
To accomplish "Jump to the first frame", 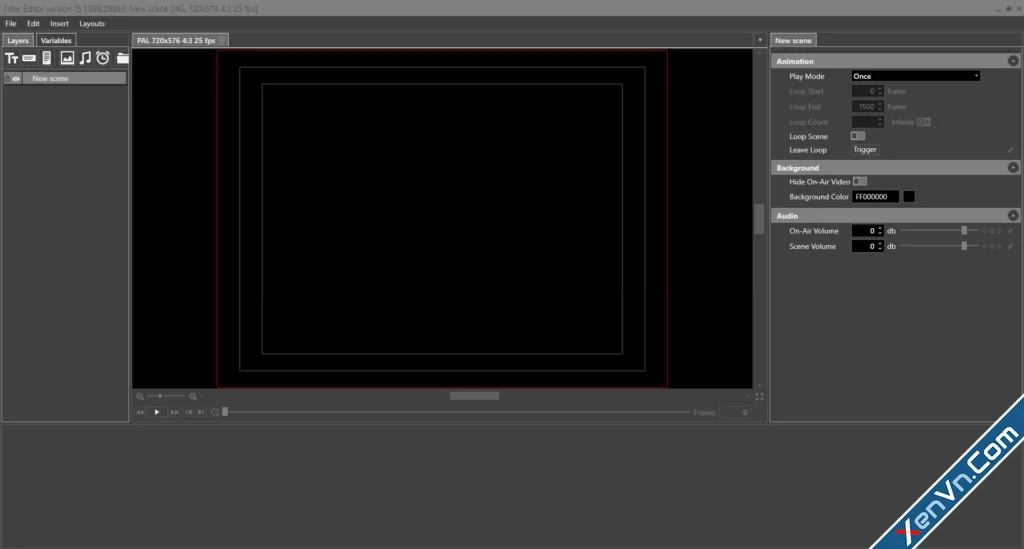I will tap(188, 413).
